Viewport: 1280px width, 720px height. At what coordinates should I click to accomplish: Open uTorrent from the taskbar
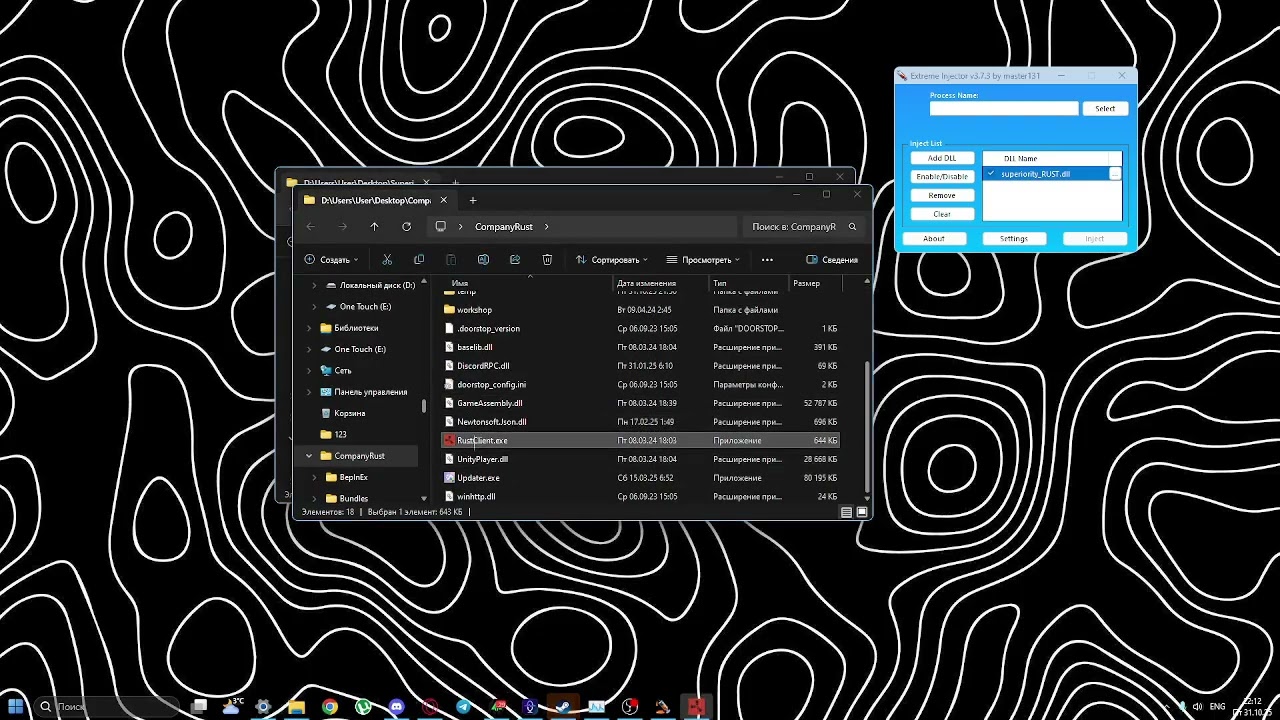point(363,706)
